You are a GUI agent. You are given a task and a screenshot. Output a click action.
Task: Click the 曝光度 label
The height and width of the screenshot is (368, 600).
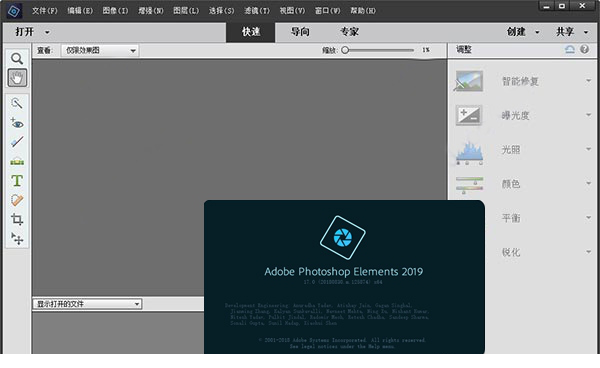pos(515,115)
